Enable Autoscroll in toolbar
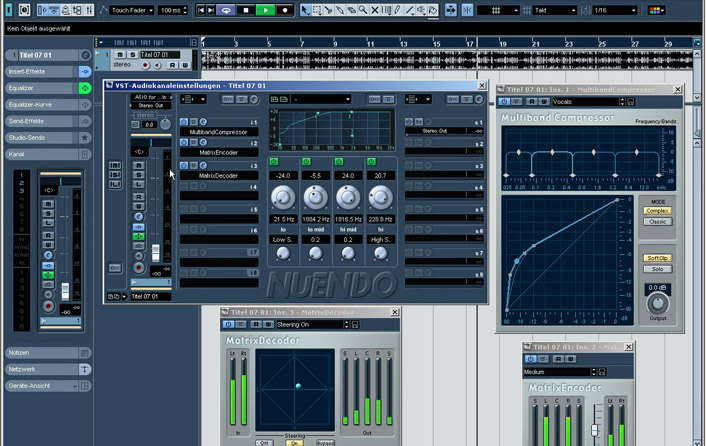Image resolution: width=706 pixels, height=446 pixels. coord(451,10)
